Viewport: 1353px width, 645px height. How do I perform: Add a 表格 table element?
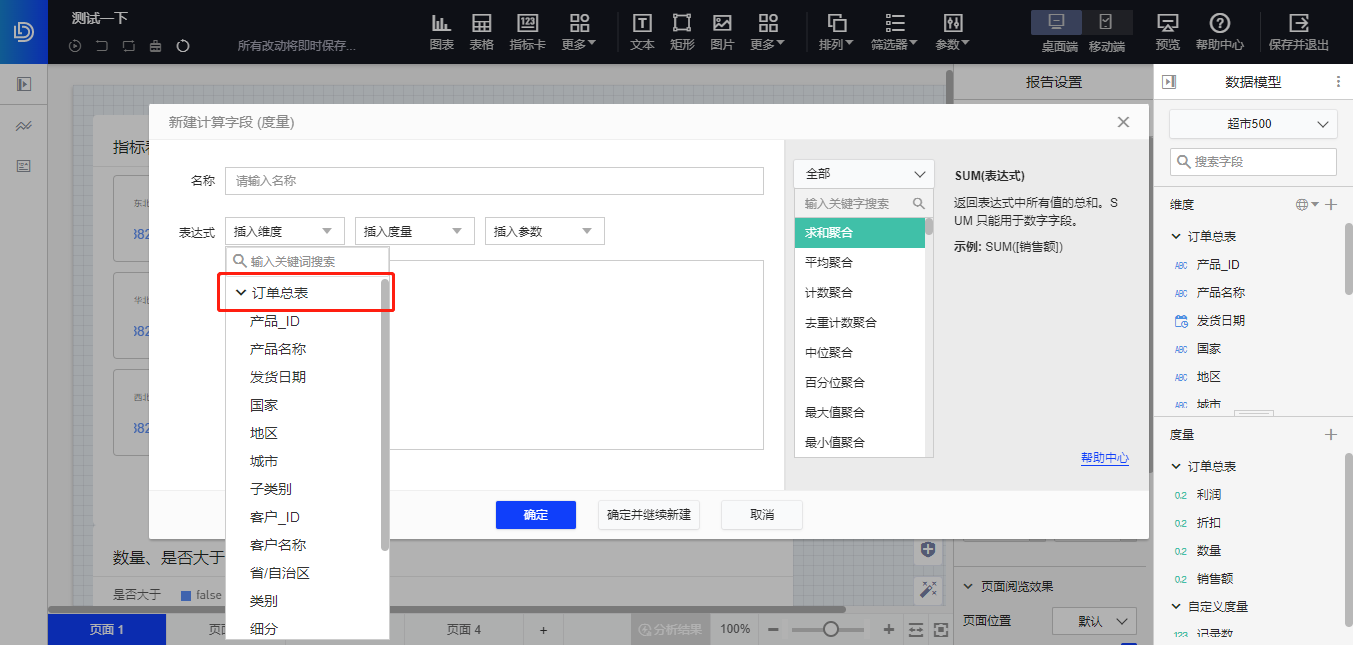pyautogui.click(x=484, y=30)
